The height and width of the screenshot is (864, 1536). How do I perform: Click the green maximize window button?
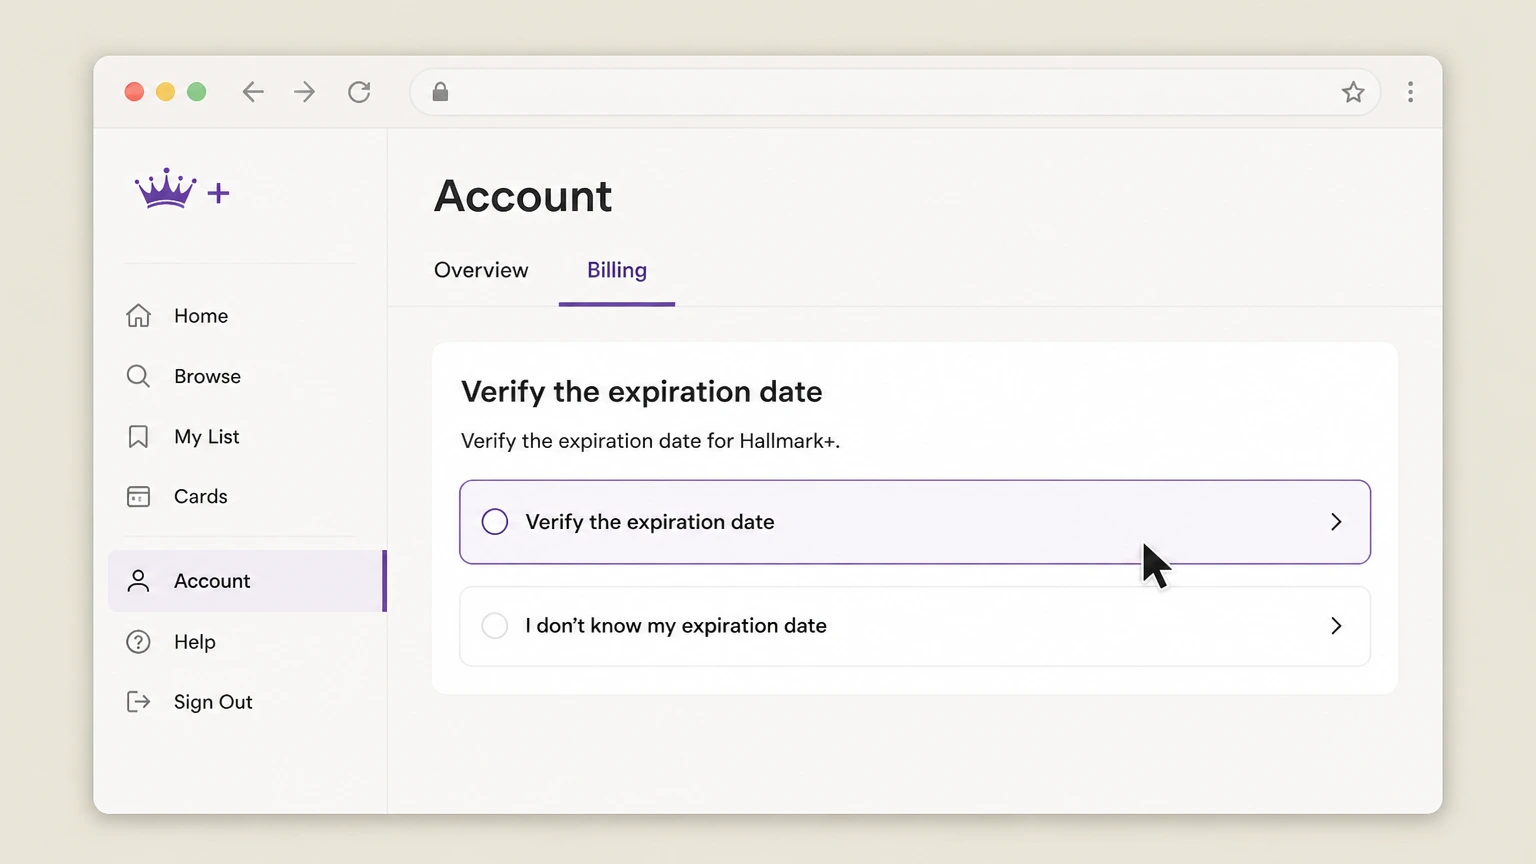[197, 92]
